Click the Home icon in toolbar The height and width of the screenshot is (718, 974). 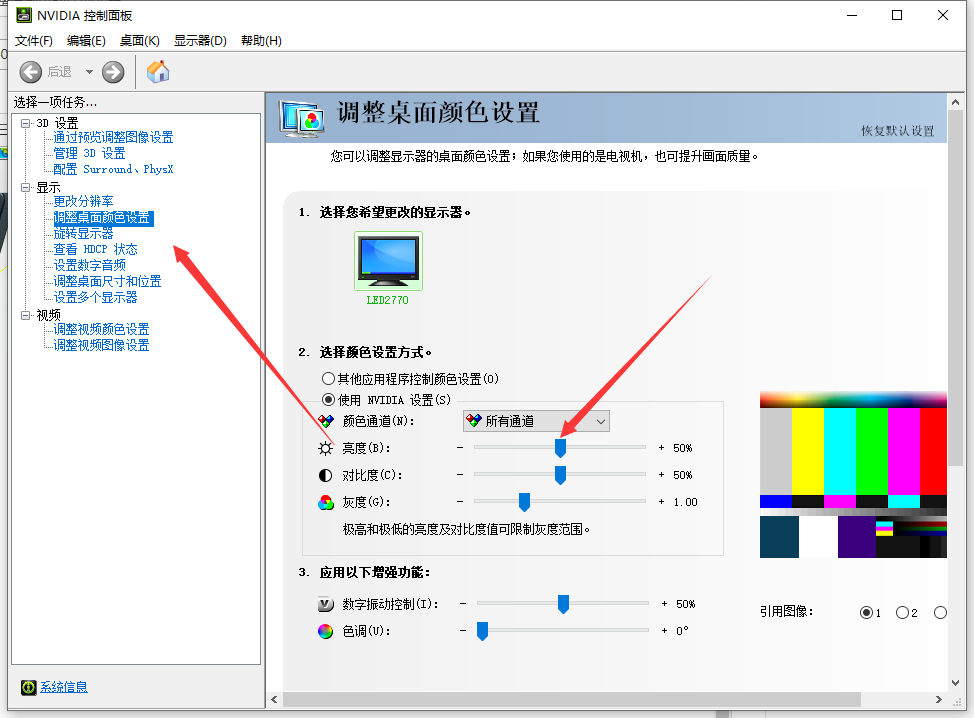click(158, 71)
